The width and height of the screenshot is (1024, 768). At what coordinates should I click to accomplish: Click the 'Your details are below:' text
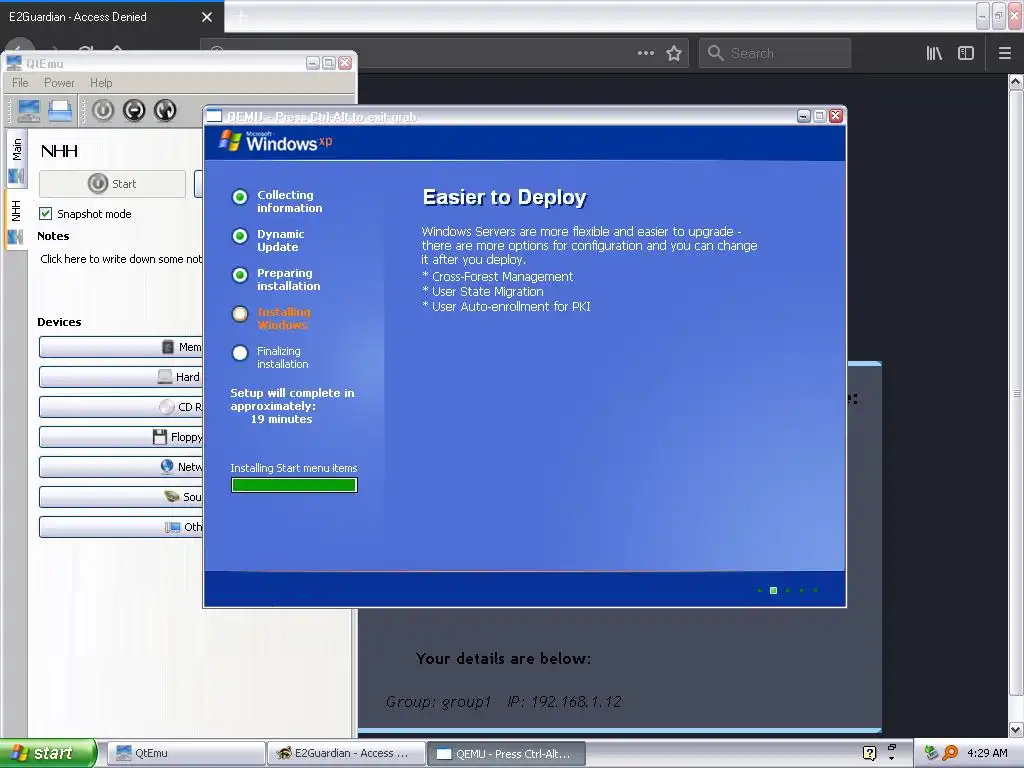(504, 658)
